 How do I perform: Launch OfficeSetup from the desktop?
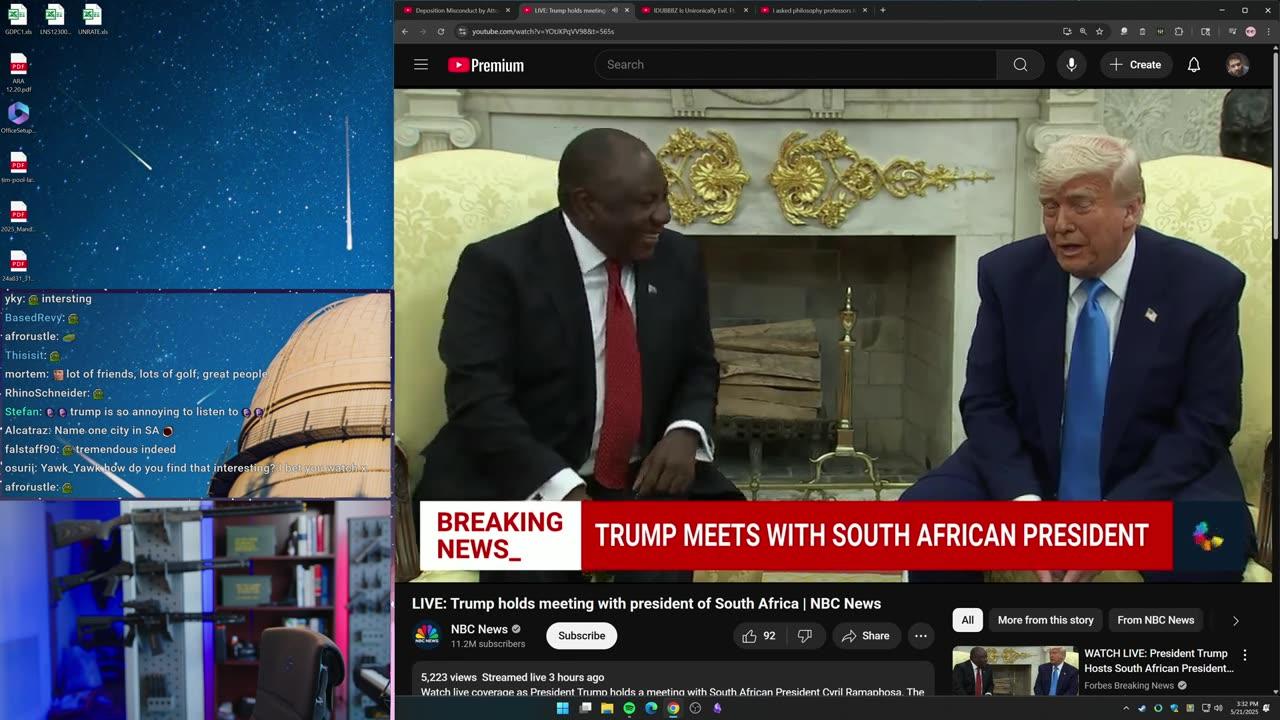pyautogui.click(x=18, y=118)
